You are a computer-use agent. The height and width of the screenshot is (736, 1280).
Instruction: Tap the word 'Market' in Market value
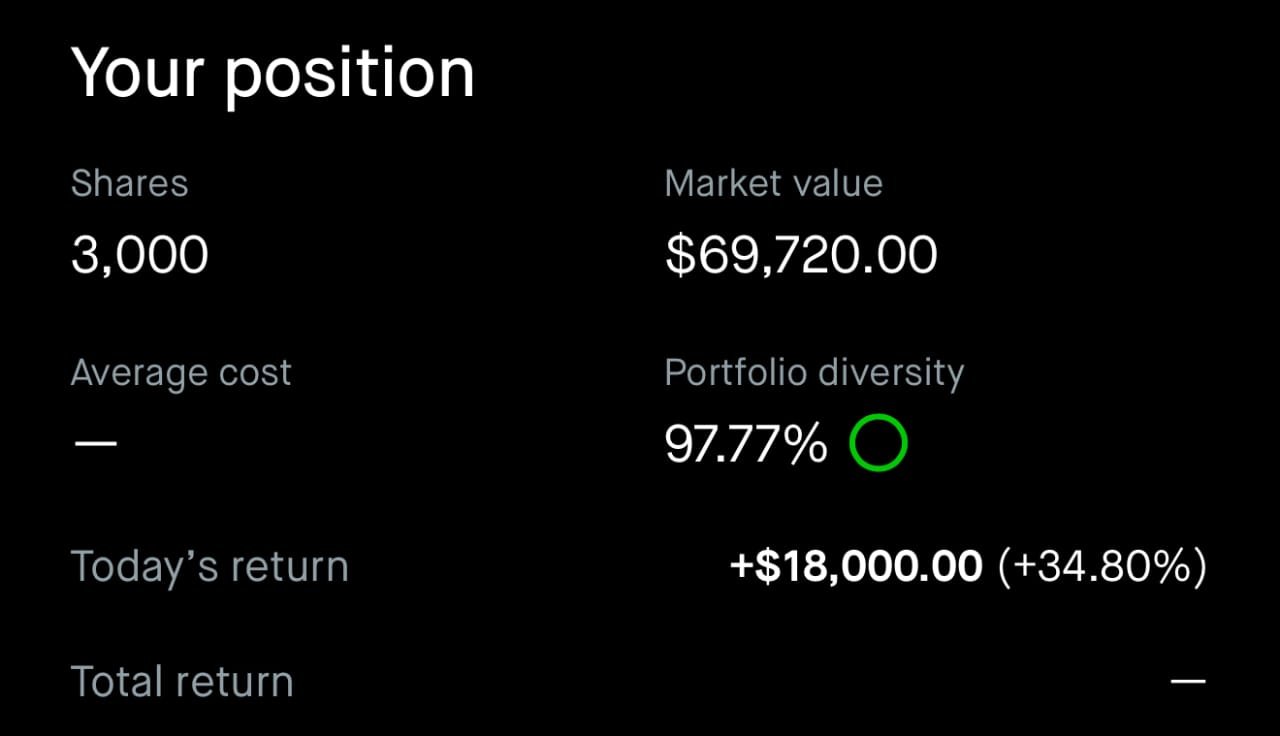point(722,184)
